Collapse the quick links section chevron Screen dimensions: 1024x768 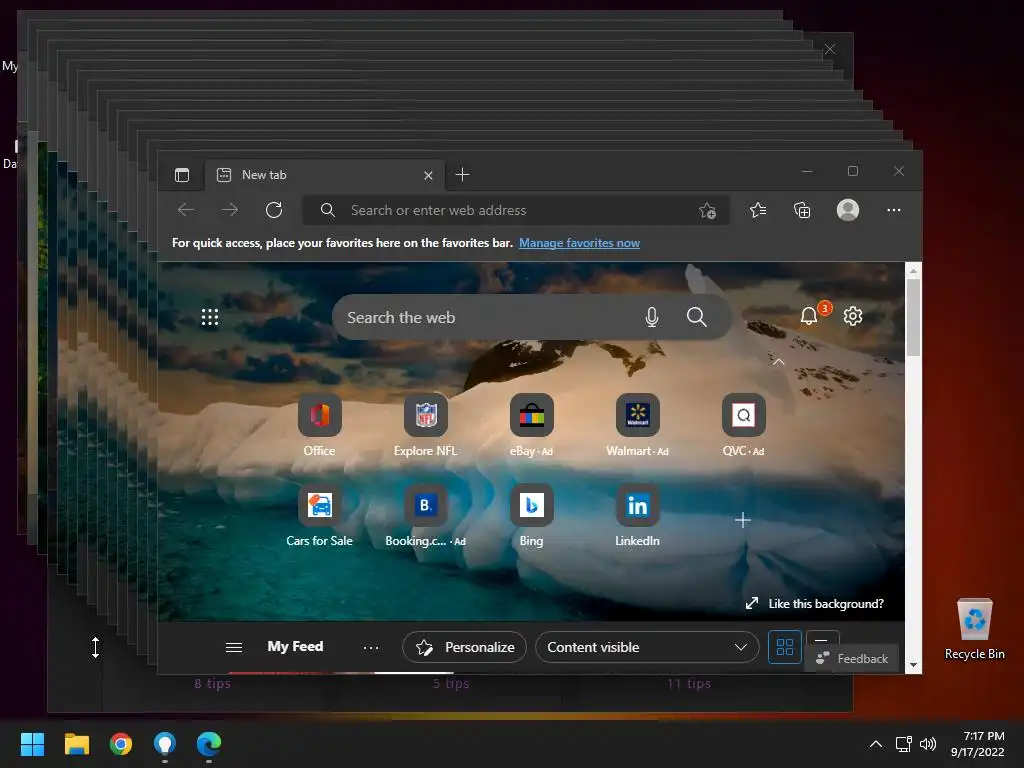click(x=779, y=361)
